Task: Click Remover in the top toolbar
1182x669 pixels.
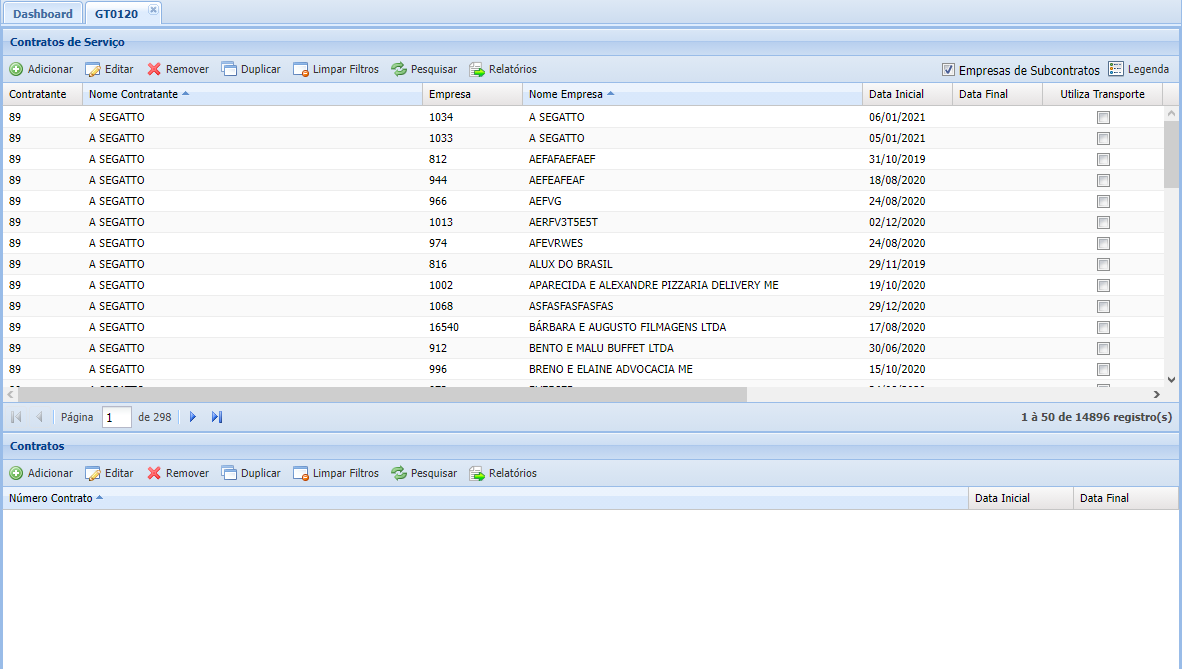Action: tap(178, 69)
